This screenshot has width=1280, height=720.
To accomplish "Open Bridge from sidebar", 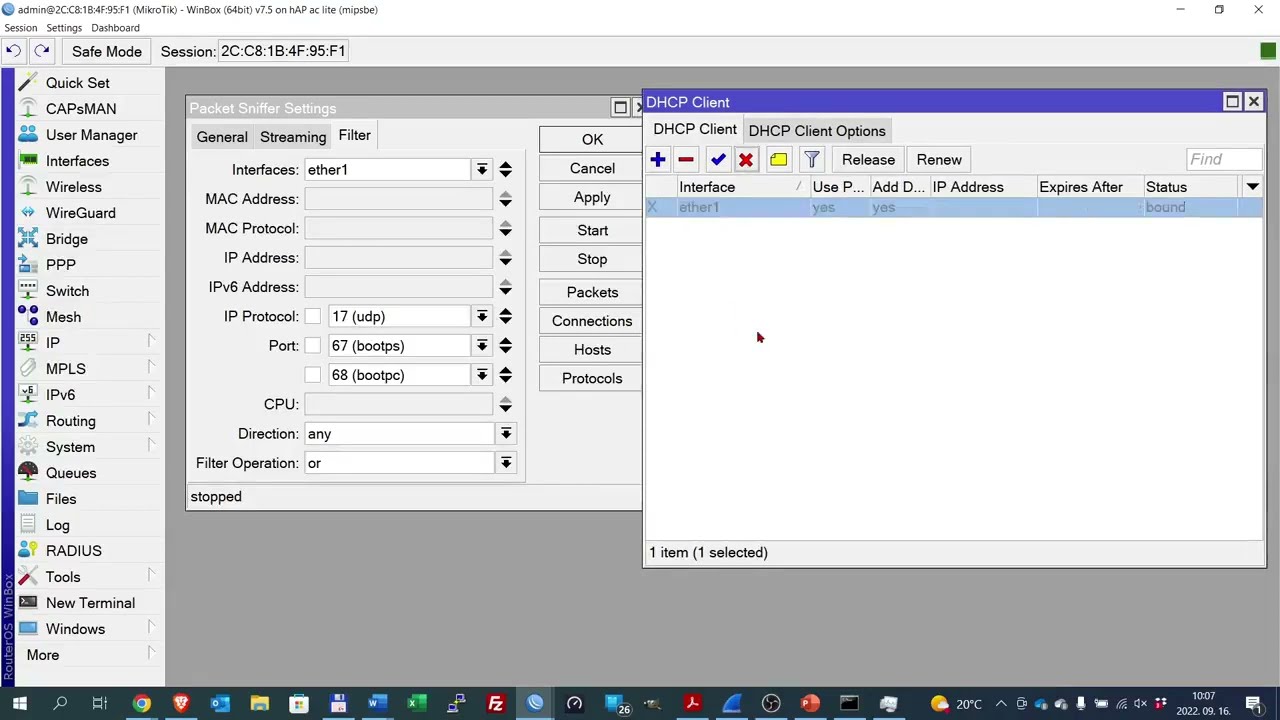I will point(66,239).
